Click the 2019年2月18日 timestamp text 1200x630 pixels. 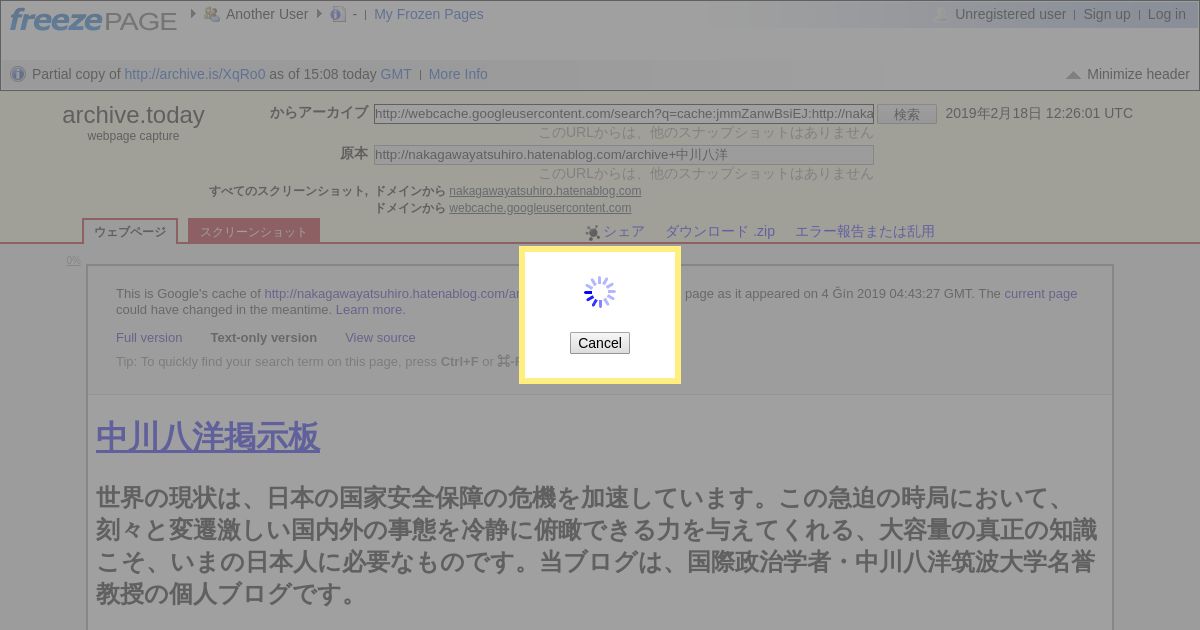(x=1039, y=113)
